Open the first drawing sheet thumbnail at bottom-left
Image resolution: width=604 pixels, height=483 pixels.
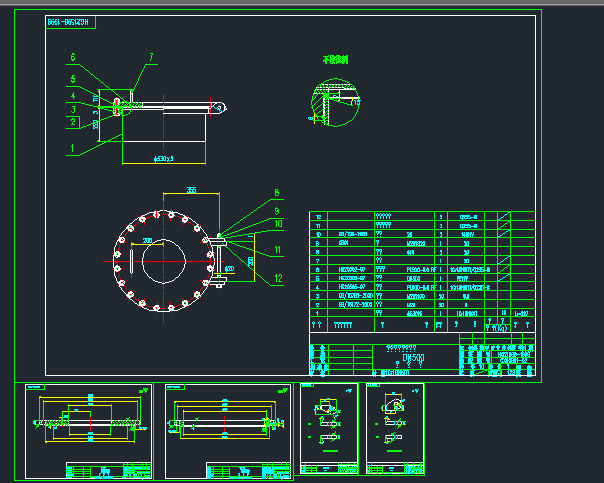[88, 428]
